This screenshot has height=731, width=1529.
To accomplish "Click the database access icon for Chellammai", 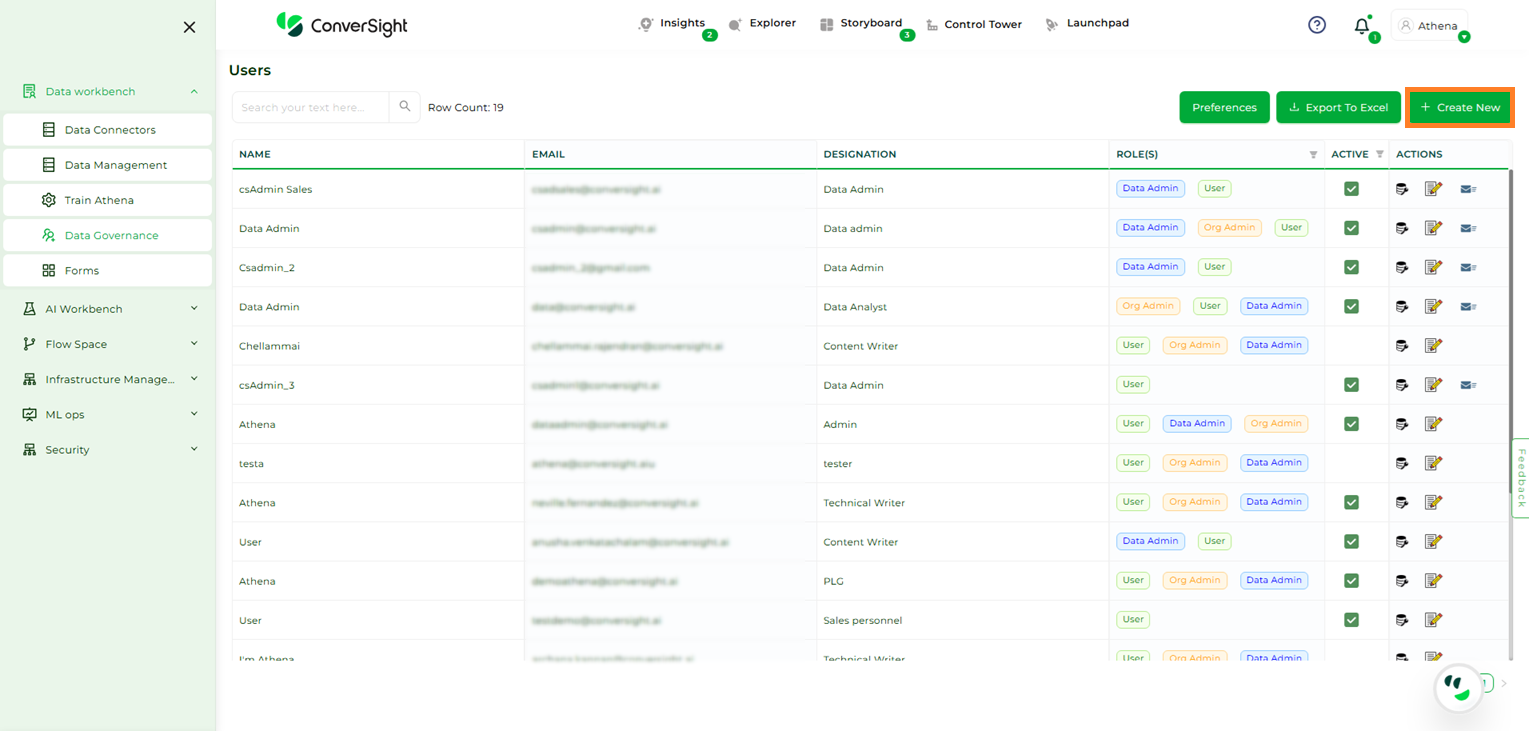I will [x=1402, y=346].
